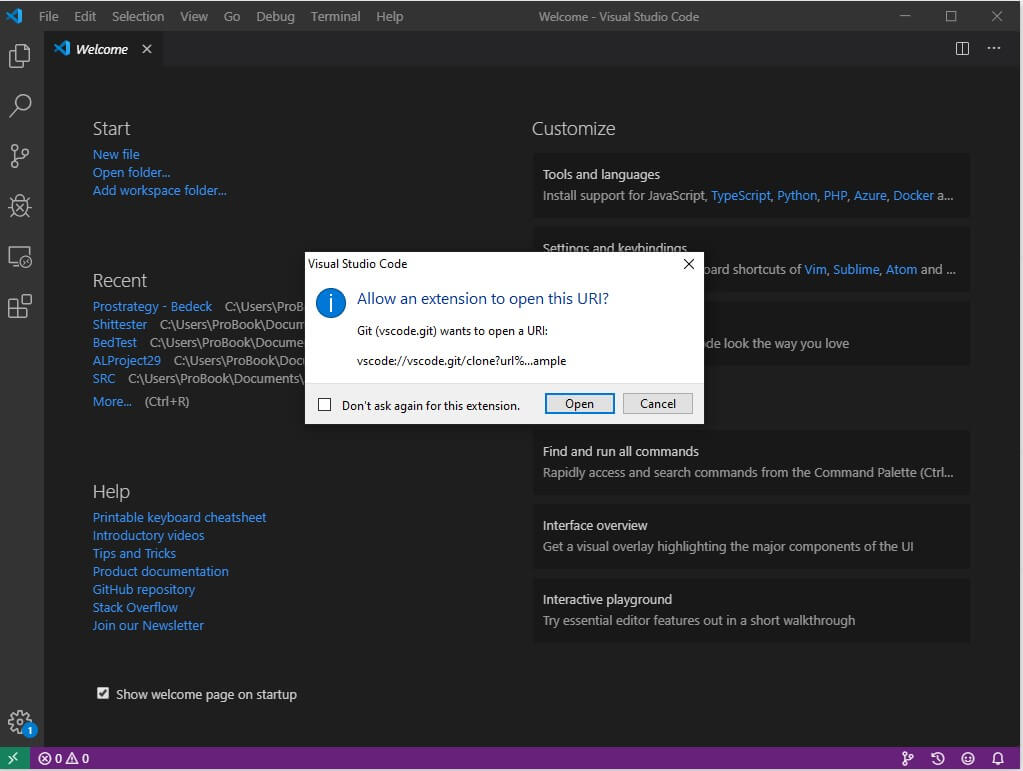Click the vscode.git clone URI text
1023x771 pixels.
(x=461, y=361)
